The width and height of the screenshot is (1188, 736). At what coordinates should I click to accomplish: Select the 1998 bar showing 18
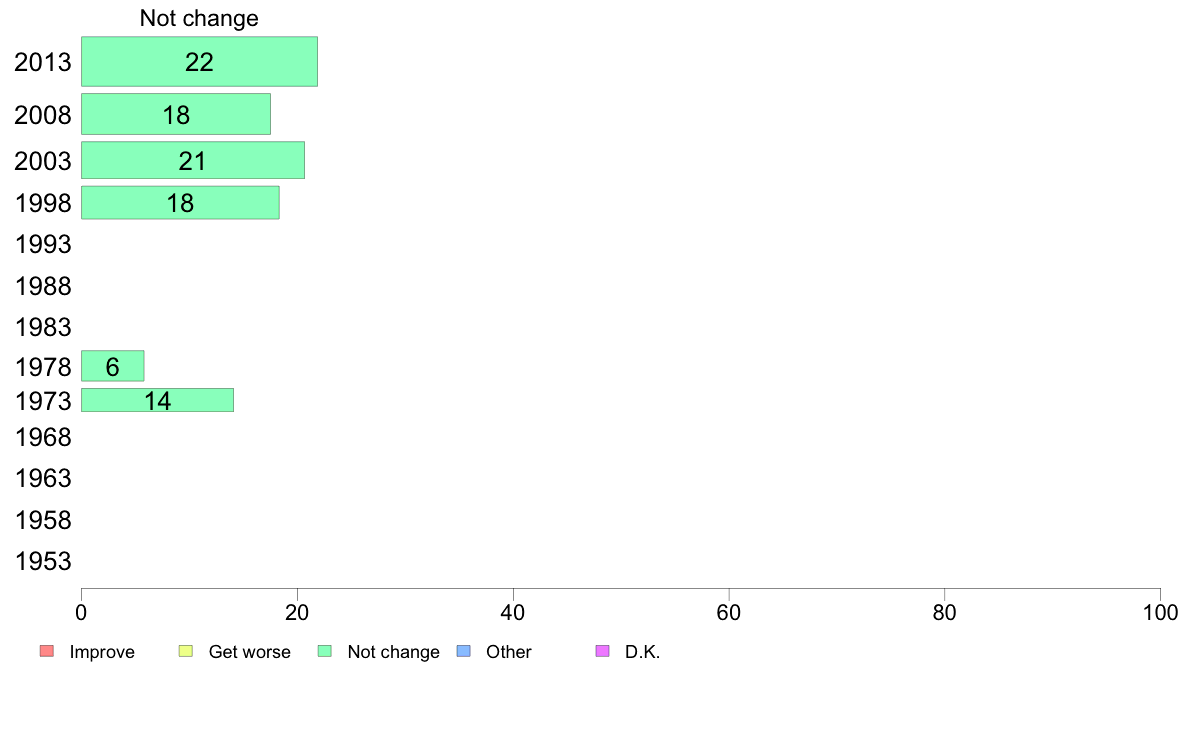[x=180, y=203]
